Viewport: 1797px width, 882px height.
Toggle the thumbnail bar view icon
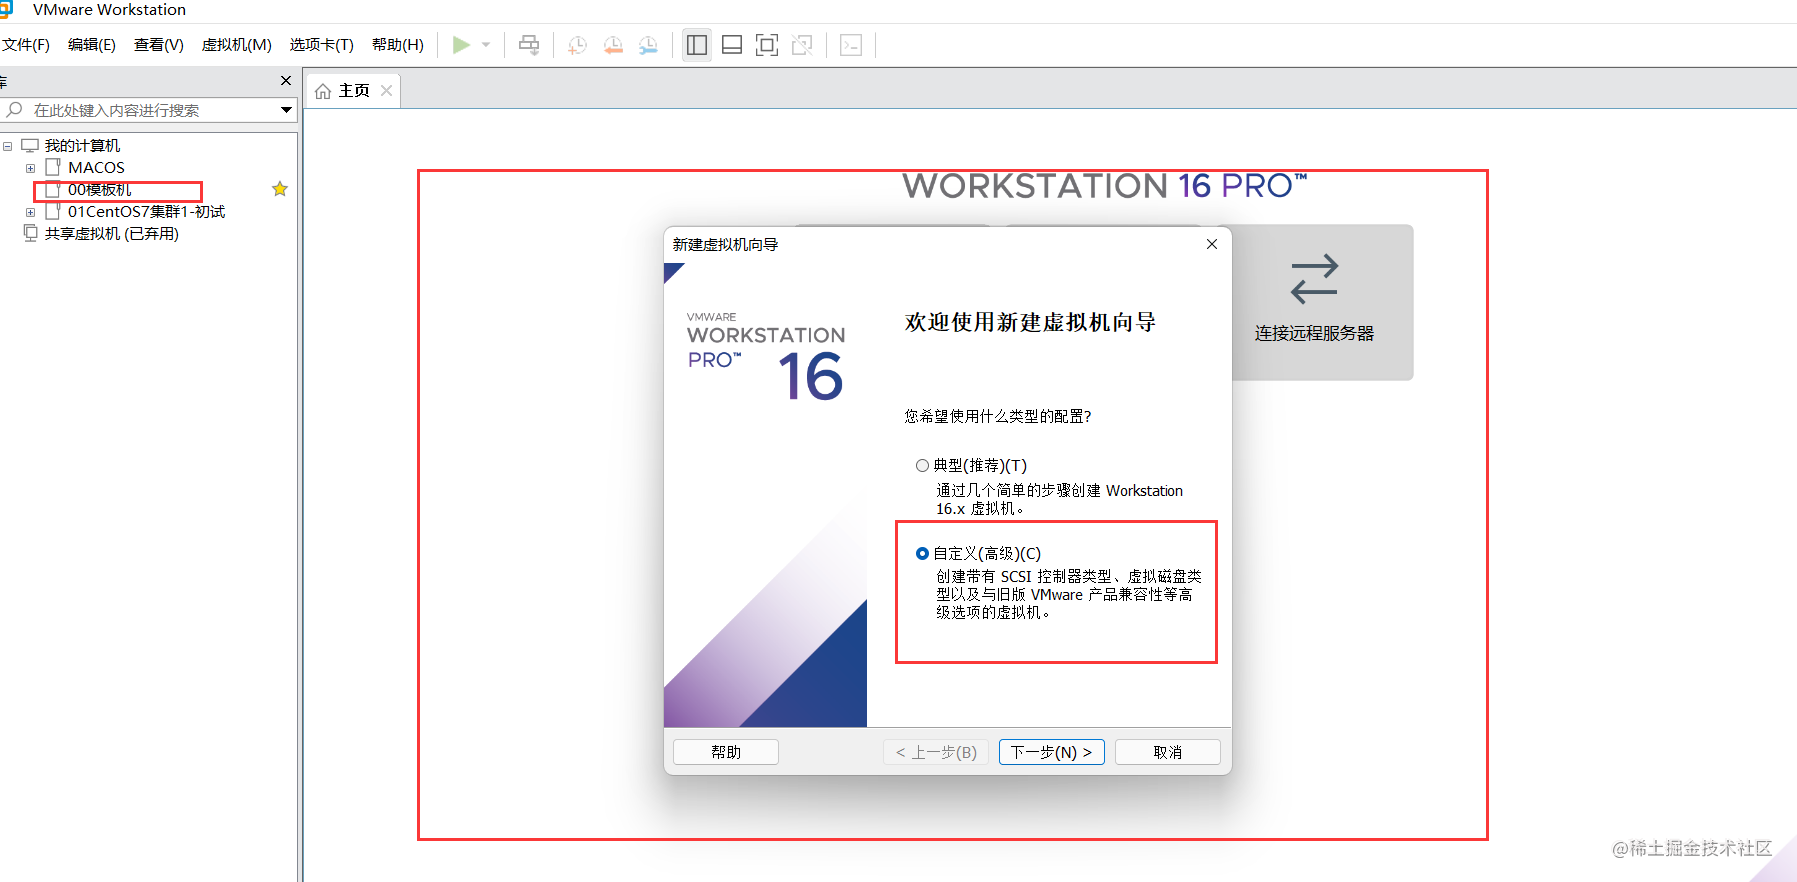(732, 45)
